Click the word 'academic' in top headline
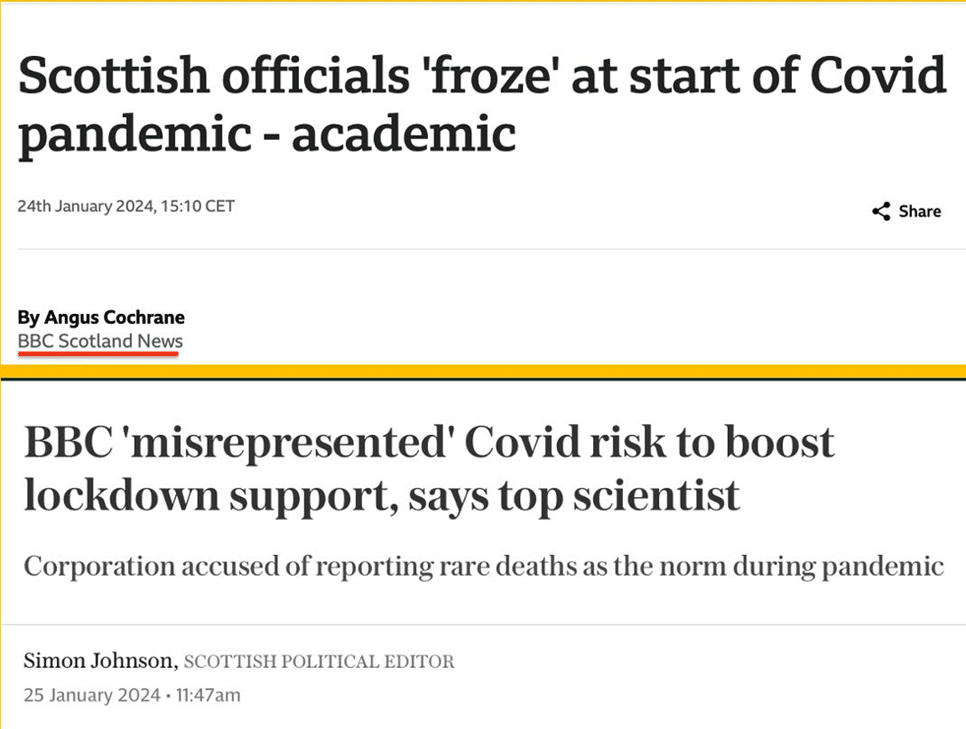966x729 pixels. 404,133
